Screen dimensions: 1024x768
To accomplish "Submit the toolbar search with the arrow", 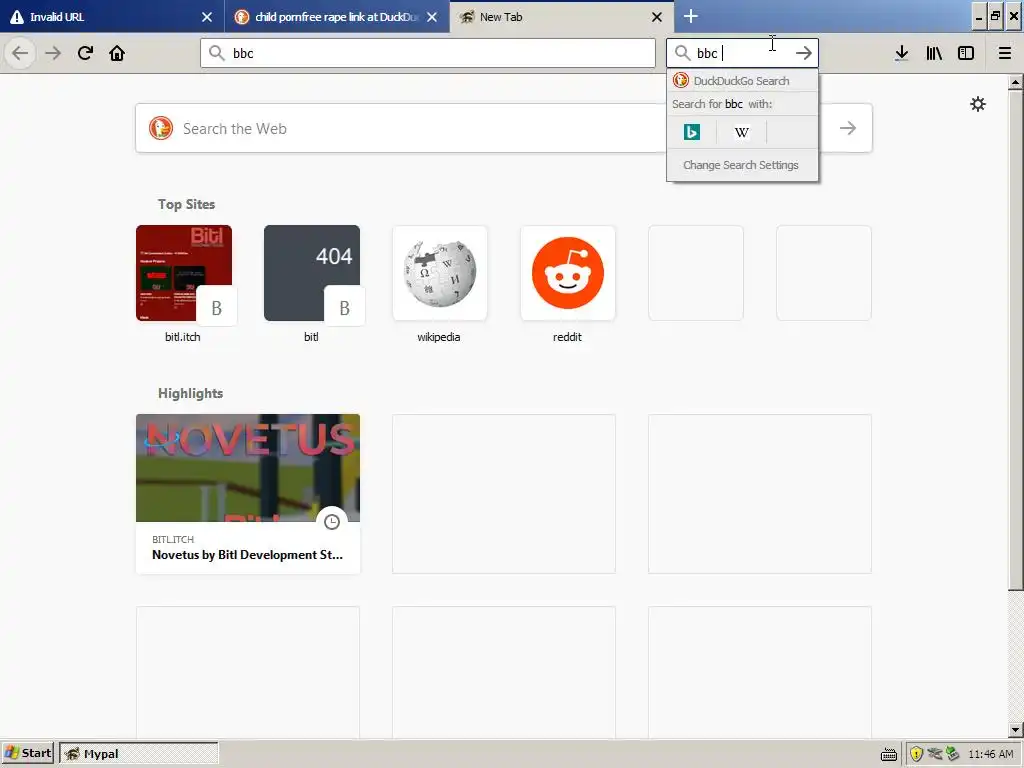I will (x=804, y=53).
